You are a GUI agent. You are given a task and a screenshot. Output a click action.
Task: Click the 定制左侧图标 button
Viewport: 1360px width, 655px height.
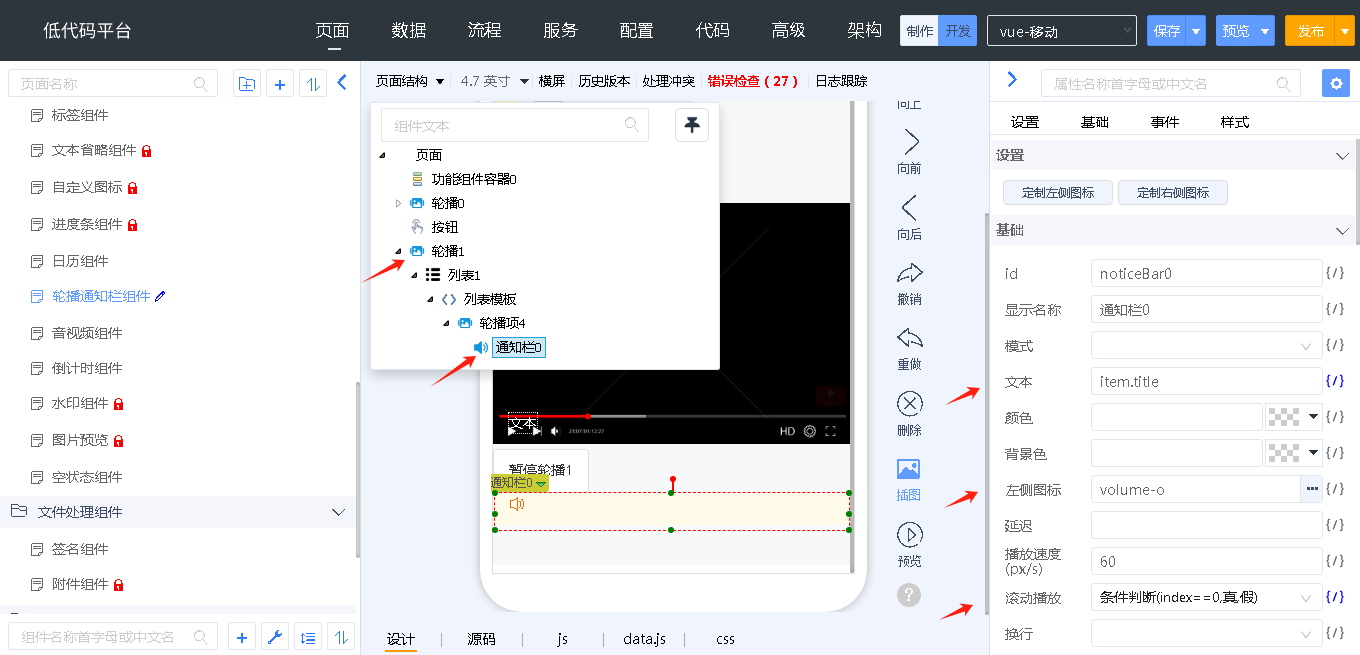tap(1058, 192)
